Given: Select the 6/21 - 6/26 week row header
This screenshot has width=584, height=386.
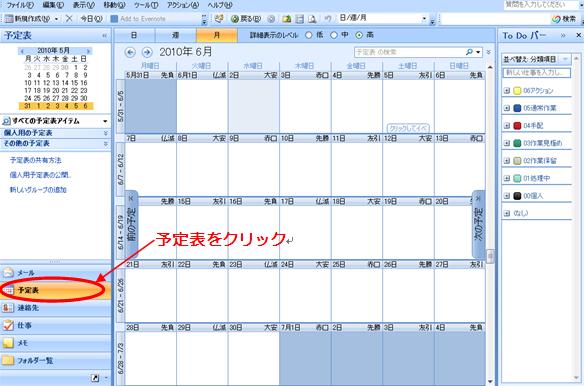Looking at the screenshot, I should coord(120,295).
